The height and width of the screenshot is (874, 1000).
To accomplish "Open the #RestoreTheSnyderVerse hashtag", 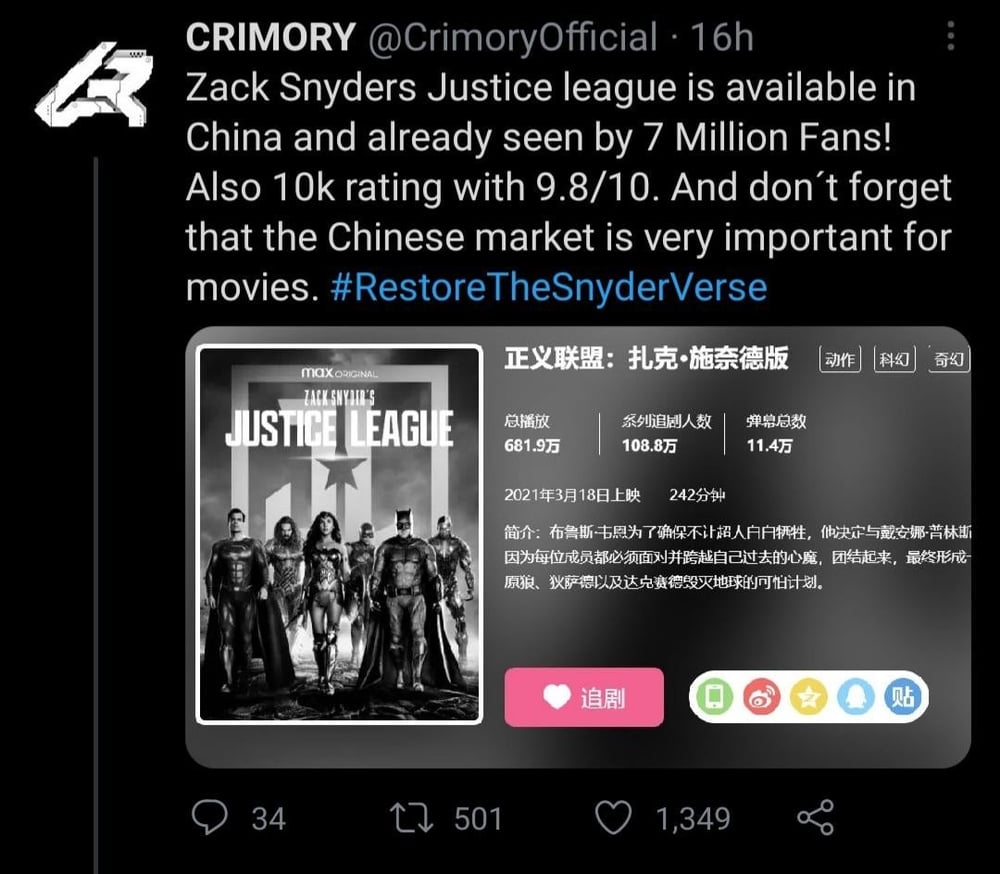I will 548,287.
